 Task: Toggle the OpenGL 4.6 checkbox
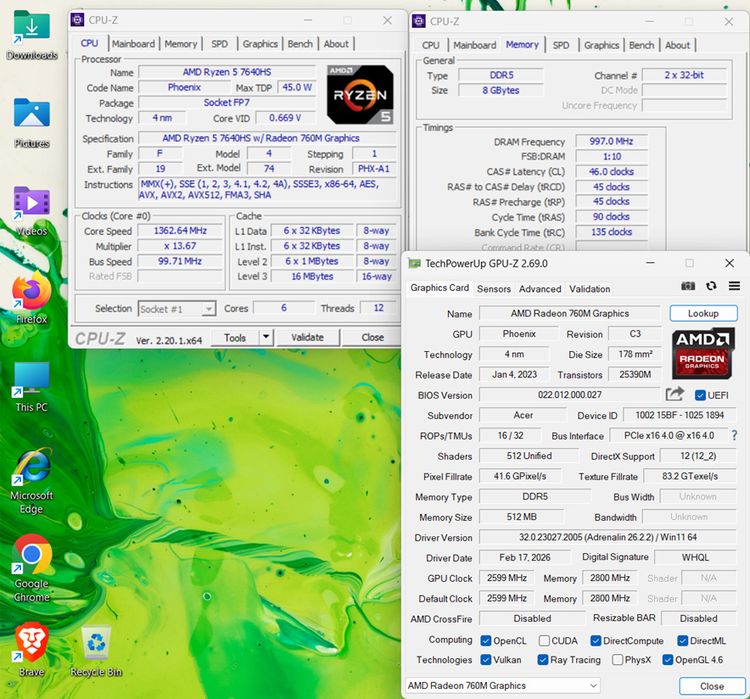[x=668, y=660]
